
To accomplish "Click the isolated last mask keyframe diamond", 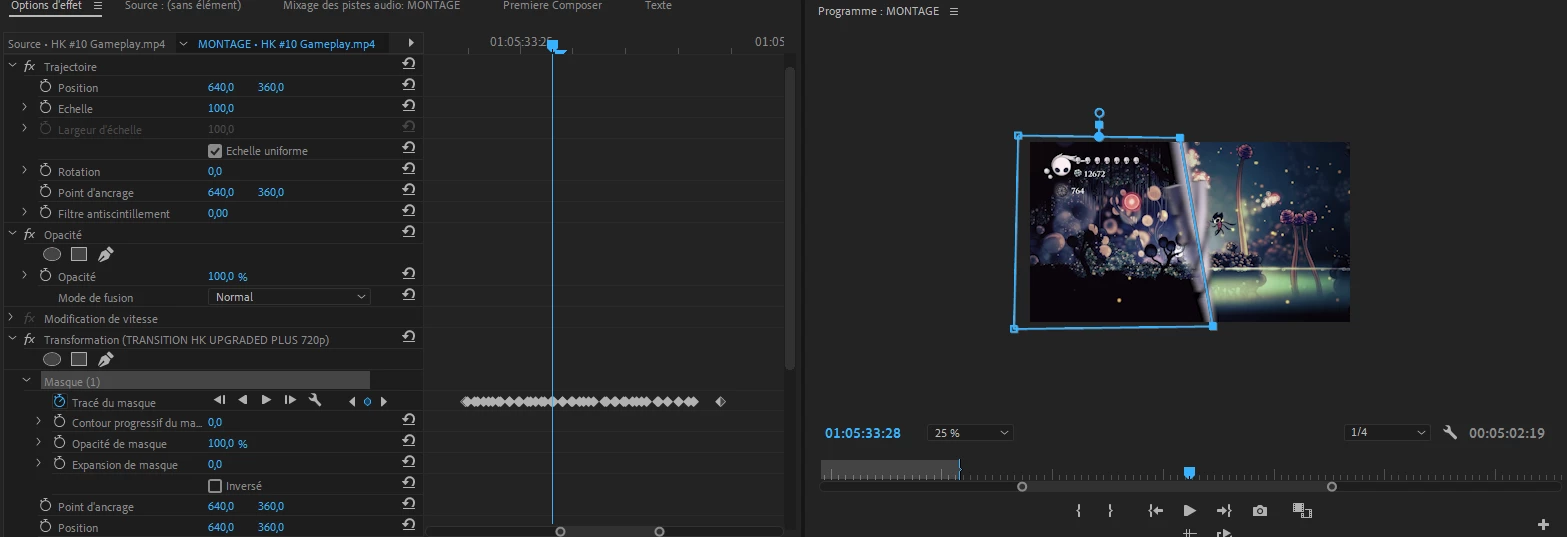I will (x=720, y=402).
